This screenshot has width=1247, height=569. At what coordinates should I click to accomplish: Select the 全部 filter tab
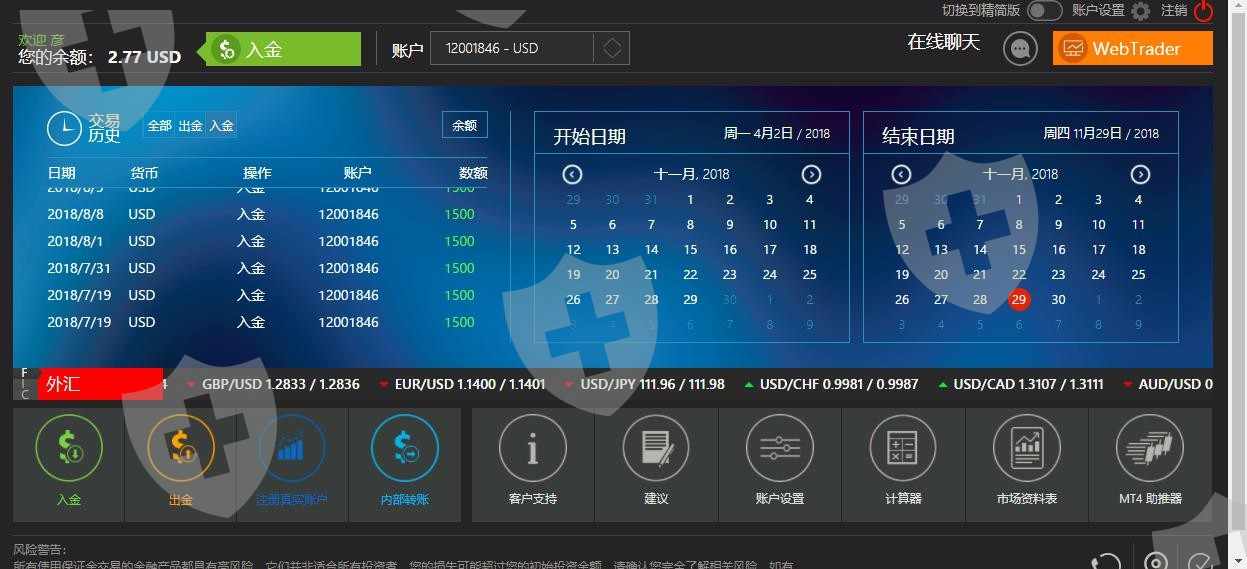coord(160,126)
